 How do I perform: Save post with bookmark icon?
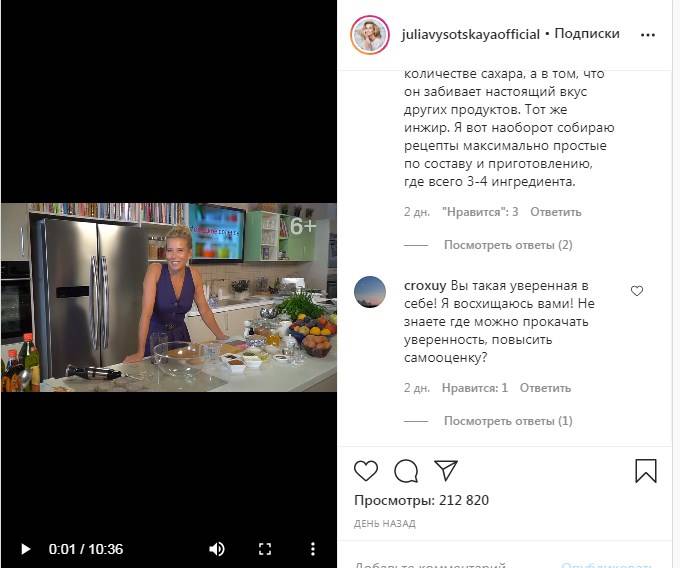click(x=646, y=471)
